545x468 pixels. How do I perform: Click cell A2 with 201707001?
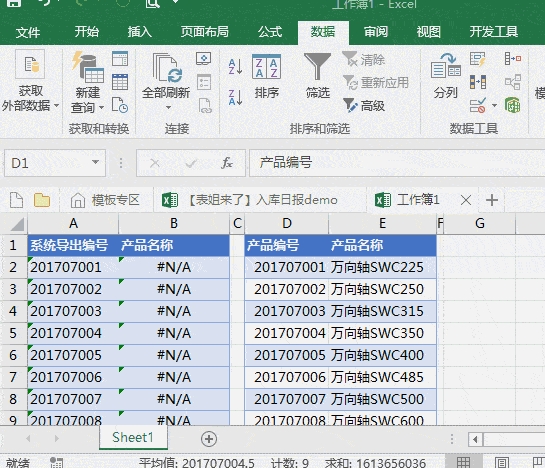click(73, 267)
